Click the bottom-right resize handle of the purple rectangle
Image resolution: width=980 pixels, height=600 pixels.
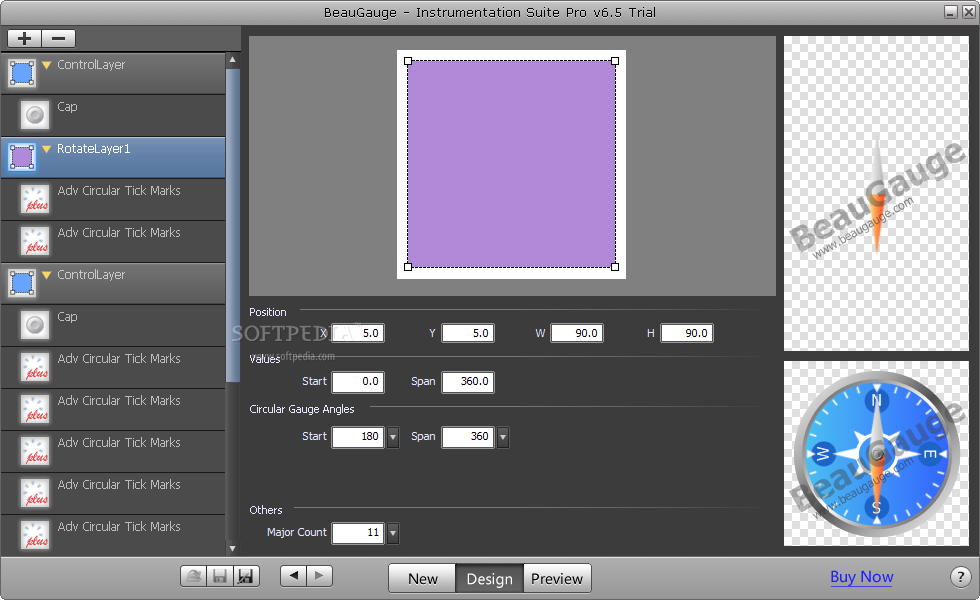(615, 267)
